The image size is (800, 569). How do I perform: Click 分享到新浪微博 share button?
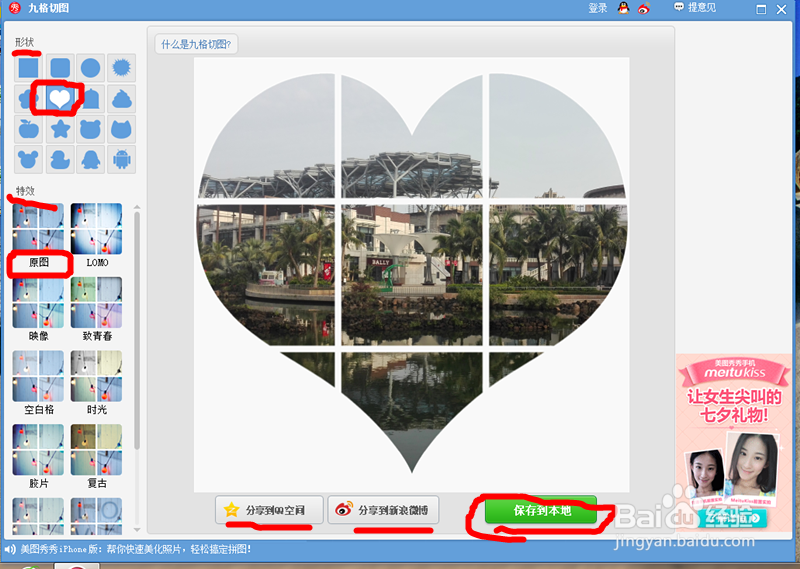coord(383,510)
